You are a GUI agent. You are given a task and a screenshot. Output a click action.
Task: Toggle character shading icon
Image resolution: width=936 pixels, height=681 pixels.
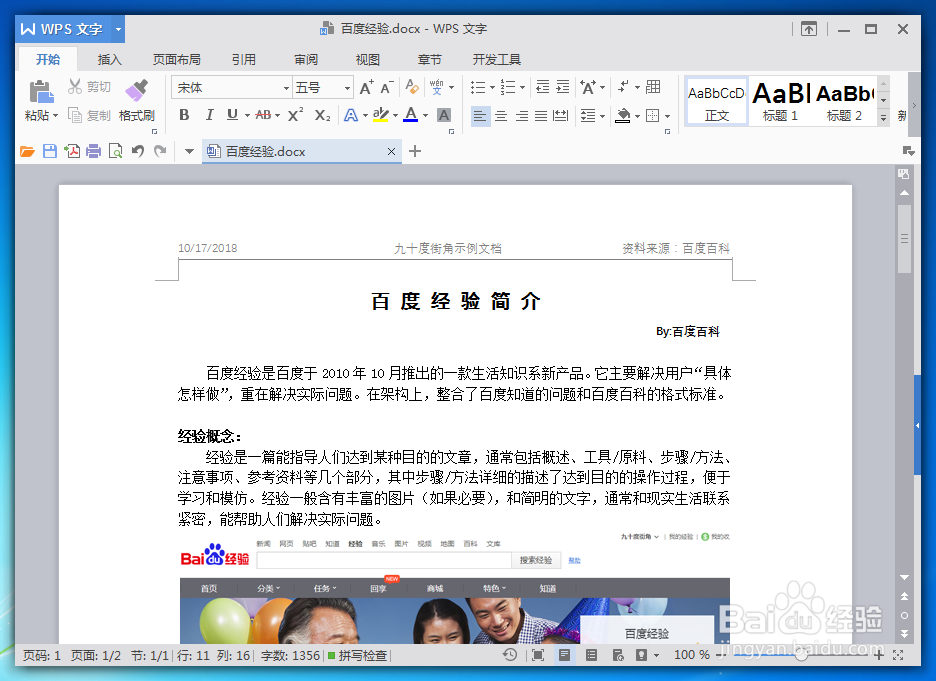coord(444,115)
